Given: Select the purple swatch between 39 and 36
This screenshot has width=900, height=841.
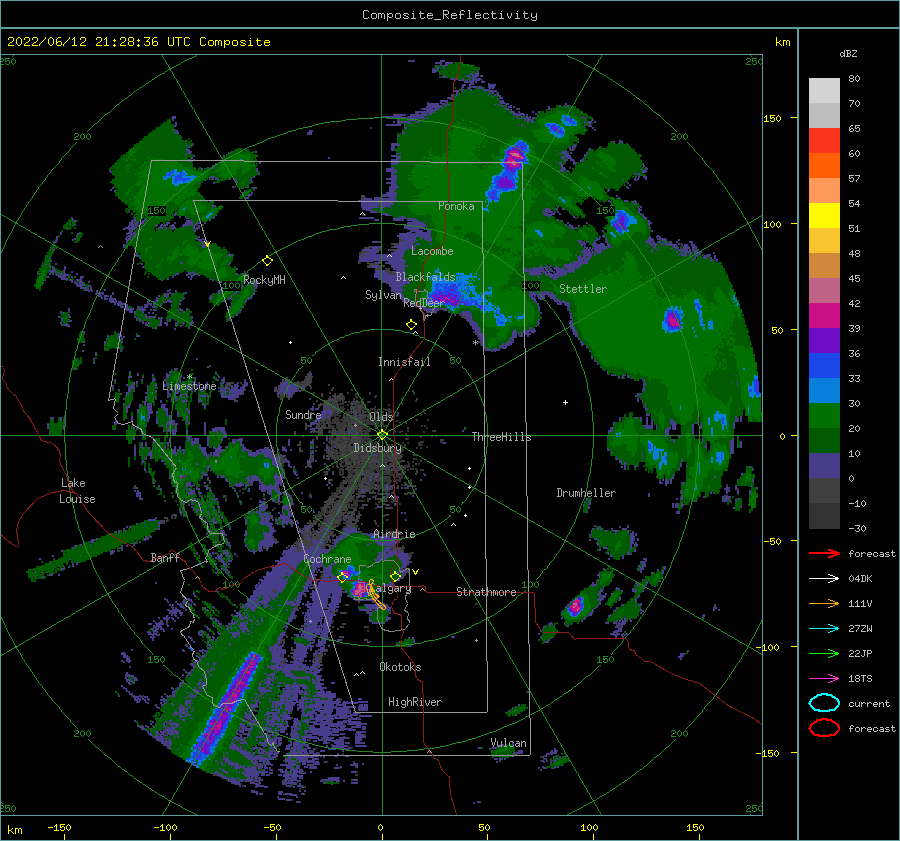Looking at the screenshot, I should [x=824, y=340].
